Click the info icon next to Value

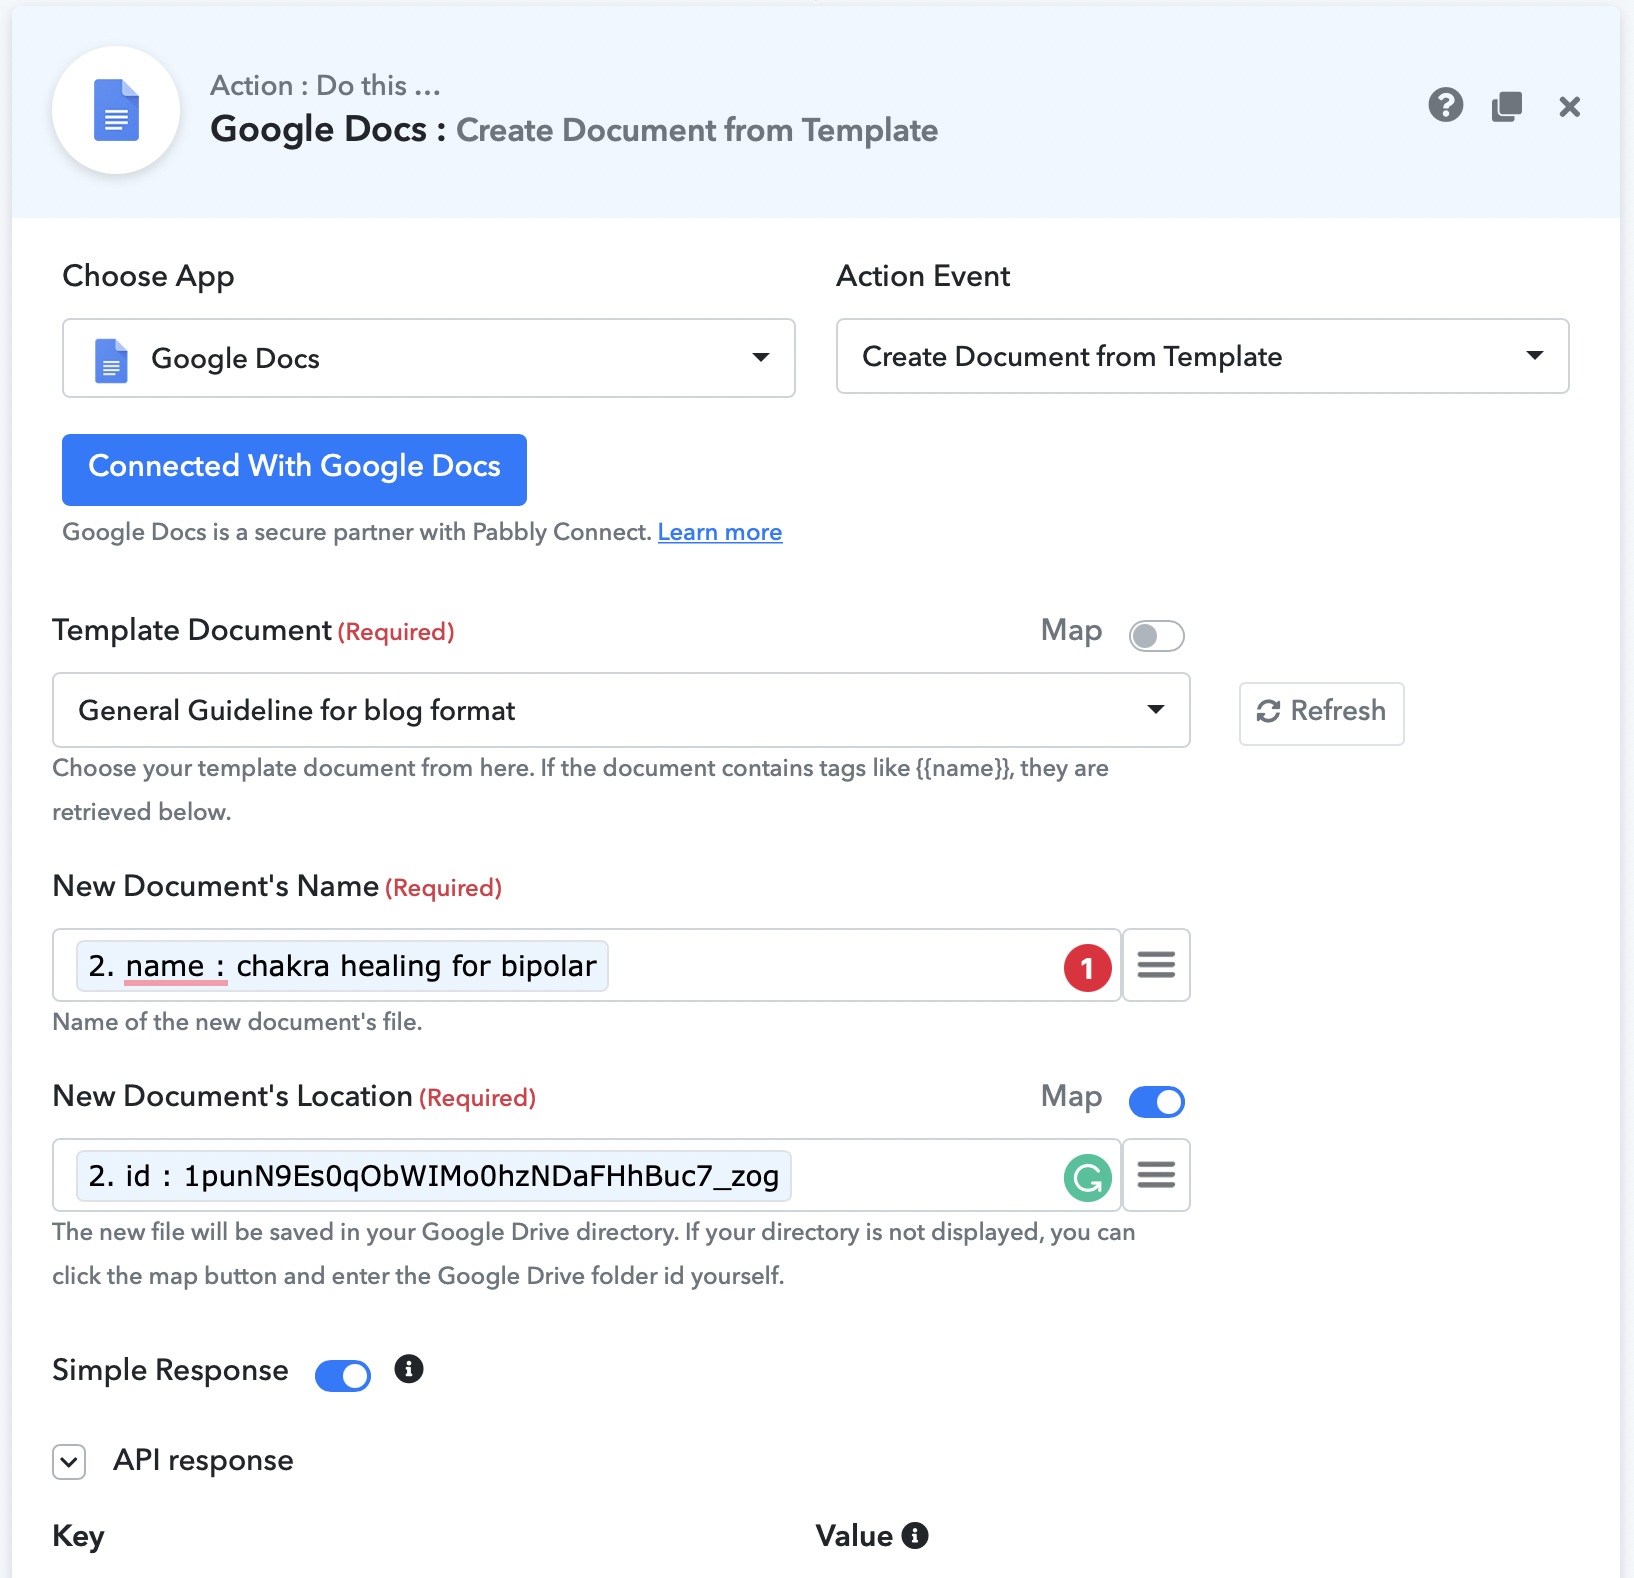point(915,1535)
